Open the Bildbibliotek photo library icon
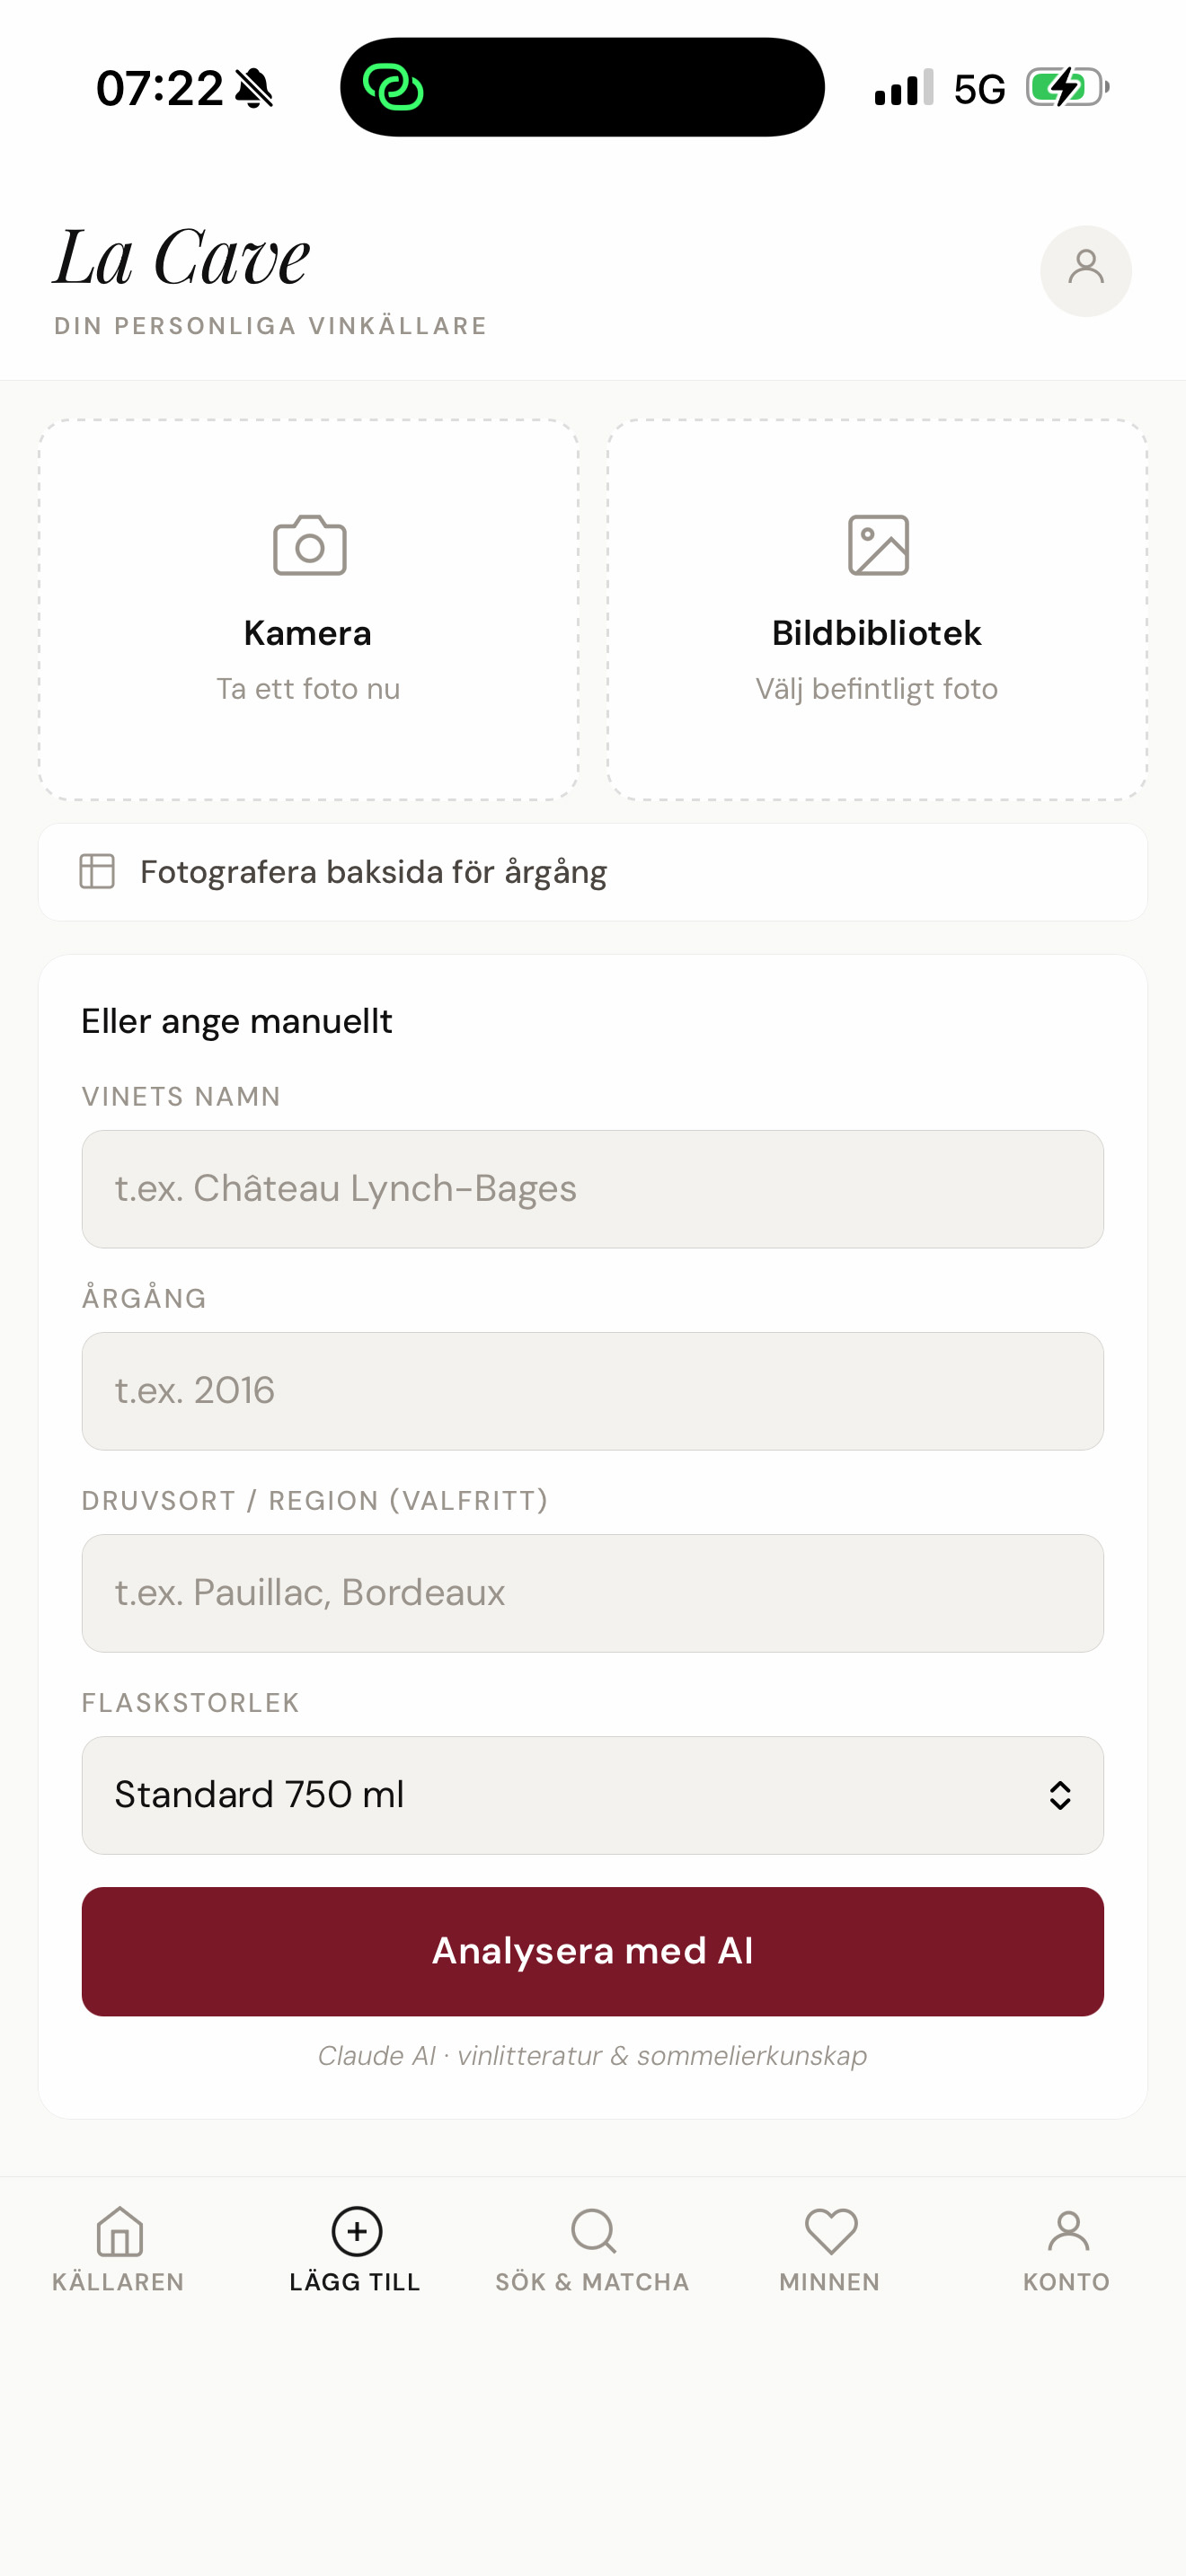This screenshot has height=2576, width=1186. [x=878, y=545]
